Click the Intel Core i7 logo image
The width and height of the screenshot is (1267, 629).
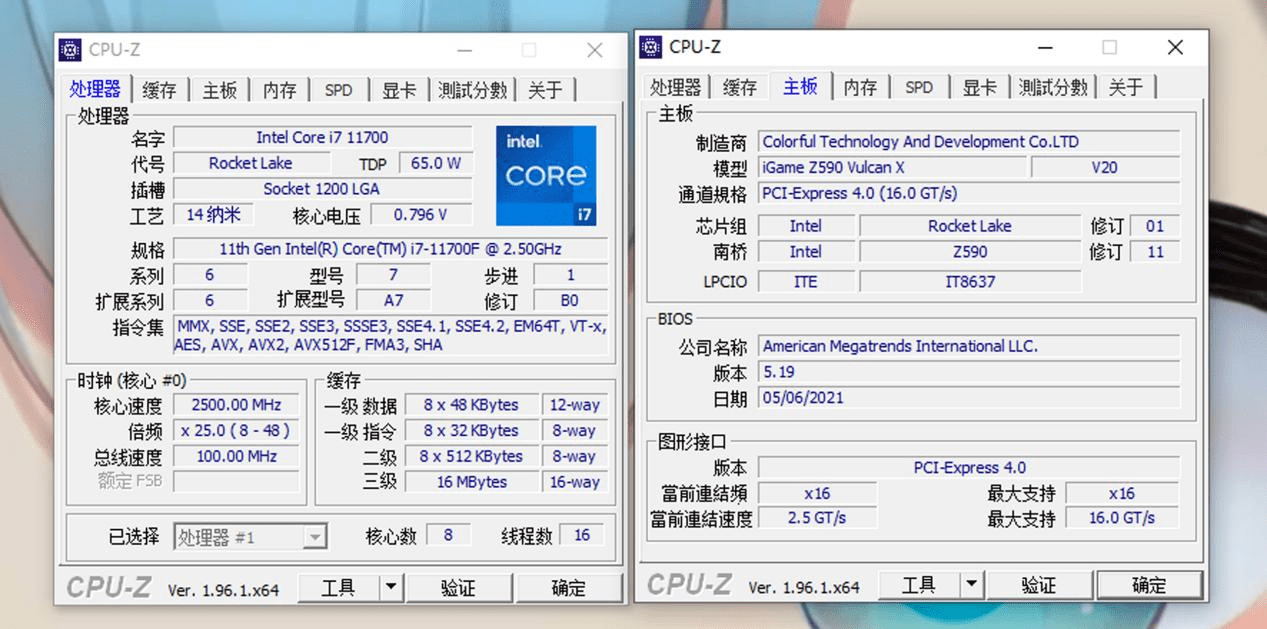pos(546,176)
